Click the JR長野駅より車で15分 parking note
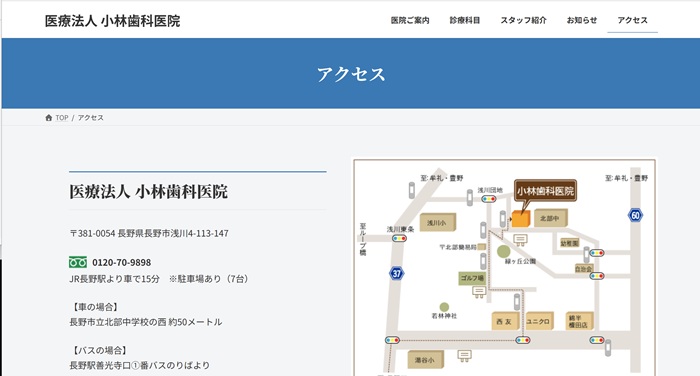 pos(158,279)
